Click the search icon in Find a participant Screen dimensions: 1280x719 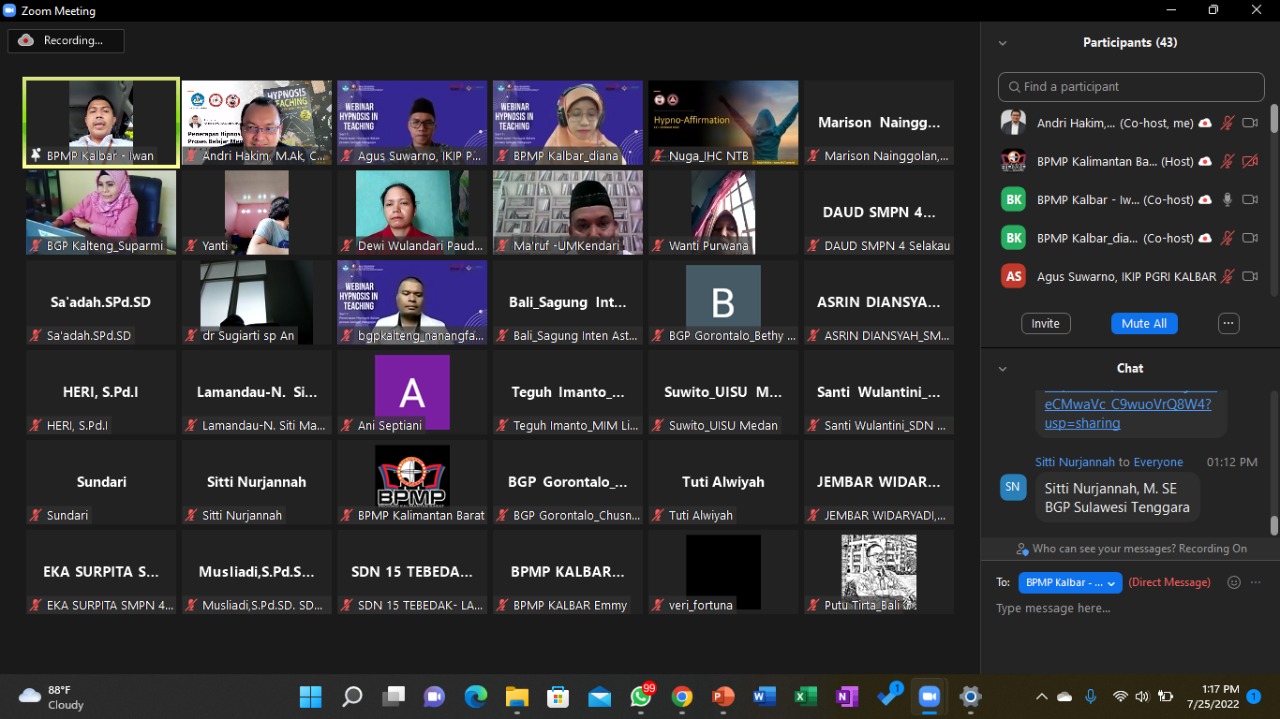pyautogui.click(x=1014, y=87)
